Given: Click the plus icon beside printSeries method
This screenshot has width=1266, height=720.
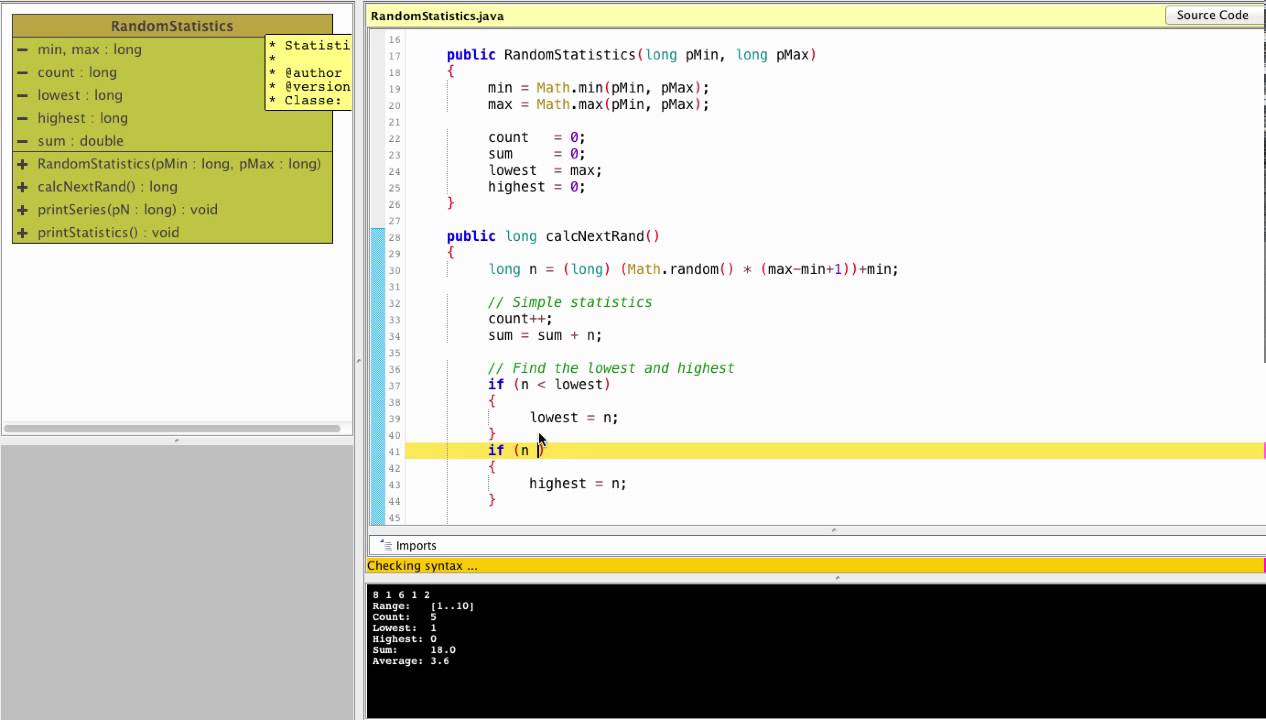Looking at the screenshot, I should tap(22, 210).
